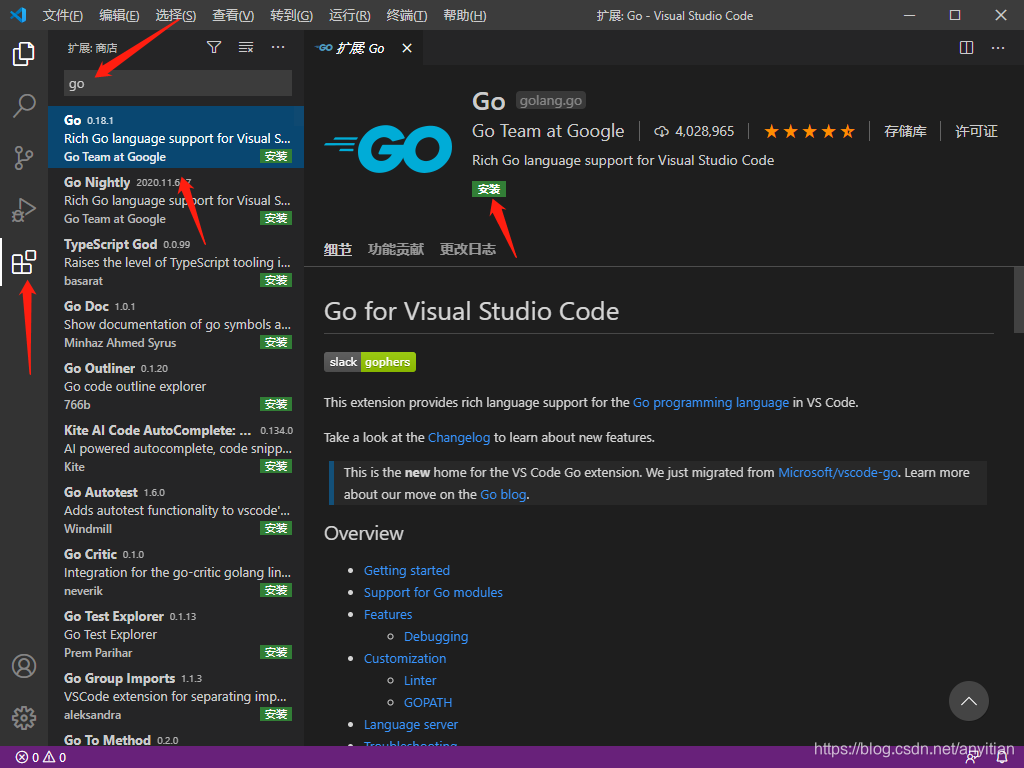Click the VS Code logo icon
The image size is (1024, 768).
pos(18,15)
